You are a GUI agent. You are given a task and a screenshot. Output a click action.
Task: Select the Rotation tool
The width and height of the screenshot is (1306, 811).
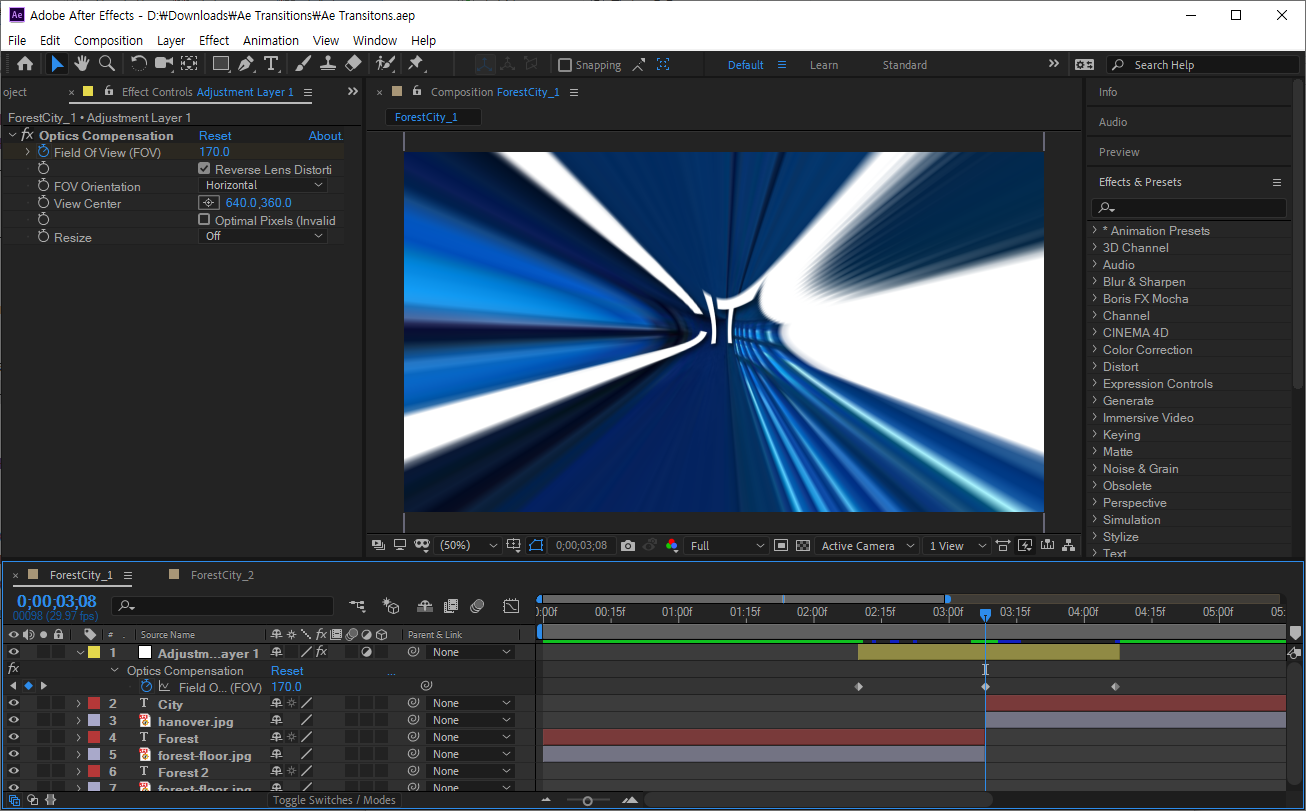(x=139, y=64)
